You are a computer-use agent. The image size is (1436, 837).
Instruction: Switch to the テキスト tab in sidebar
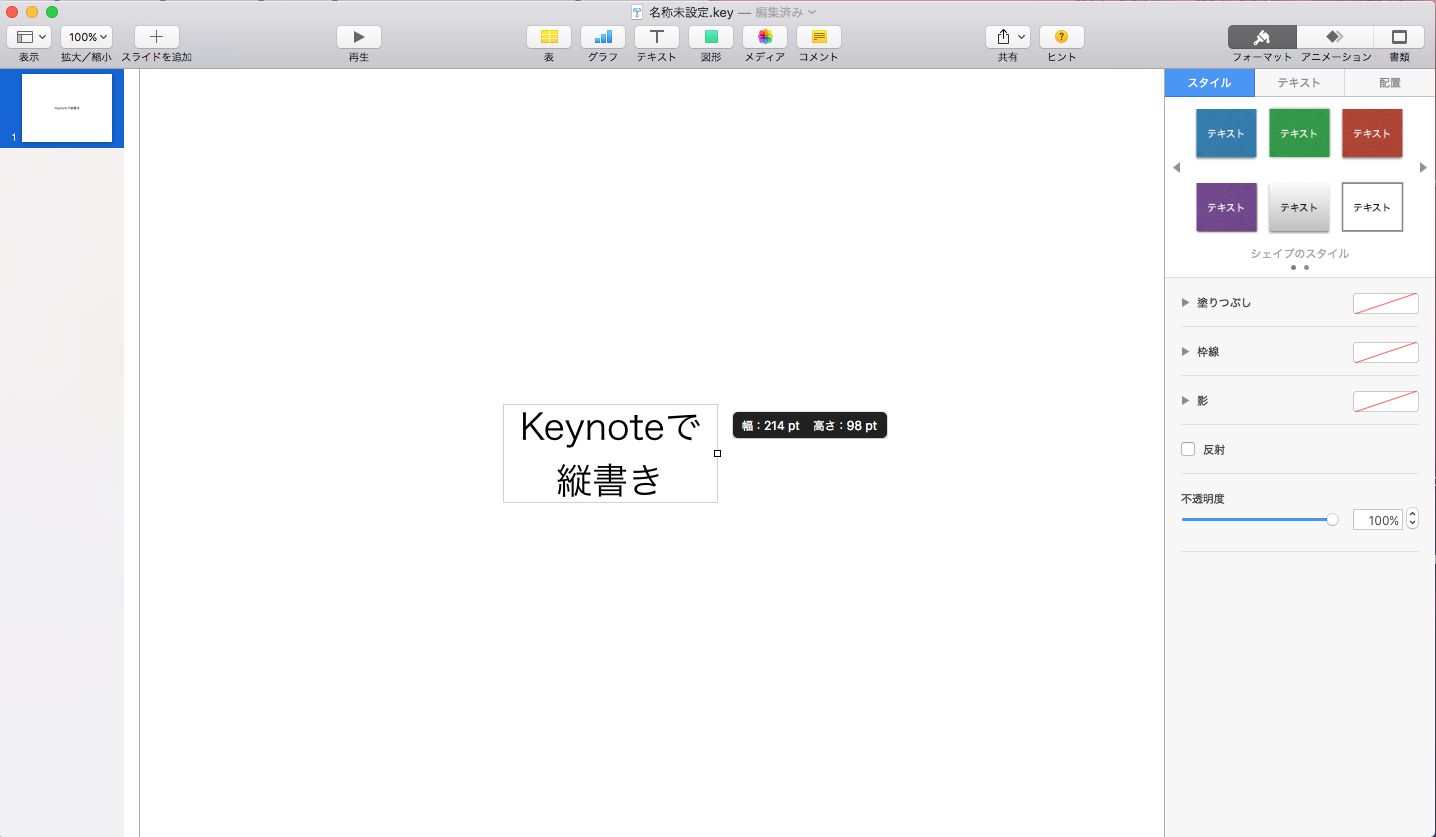click(1298, 83)
